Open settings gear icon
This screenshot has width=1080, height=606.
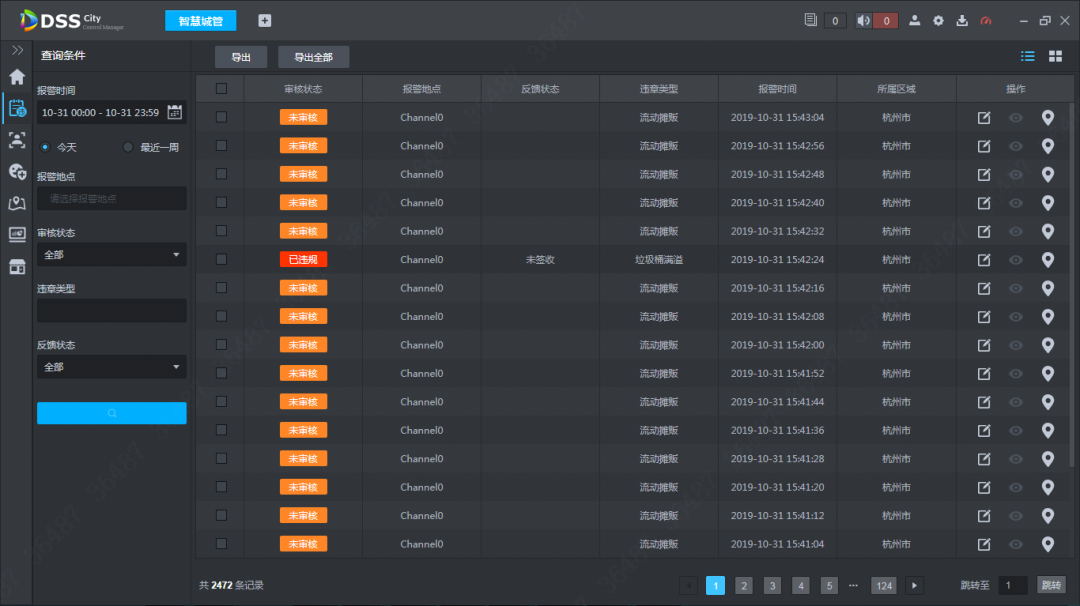coord(938,21)
